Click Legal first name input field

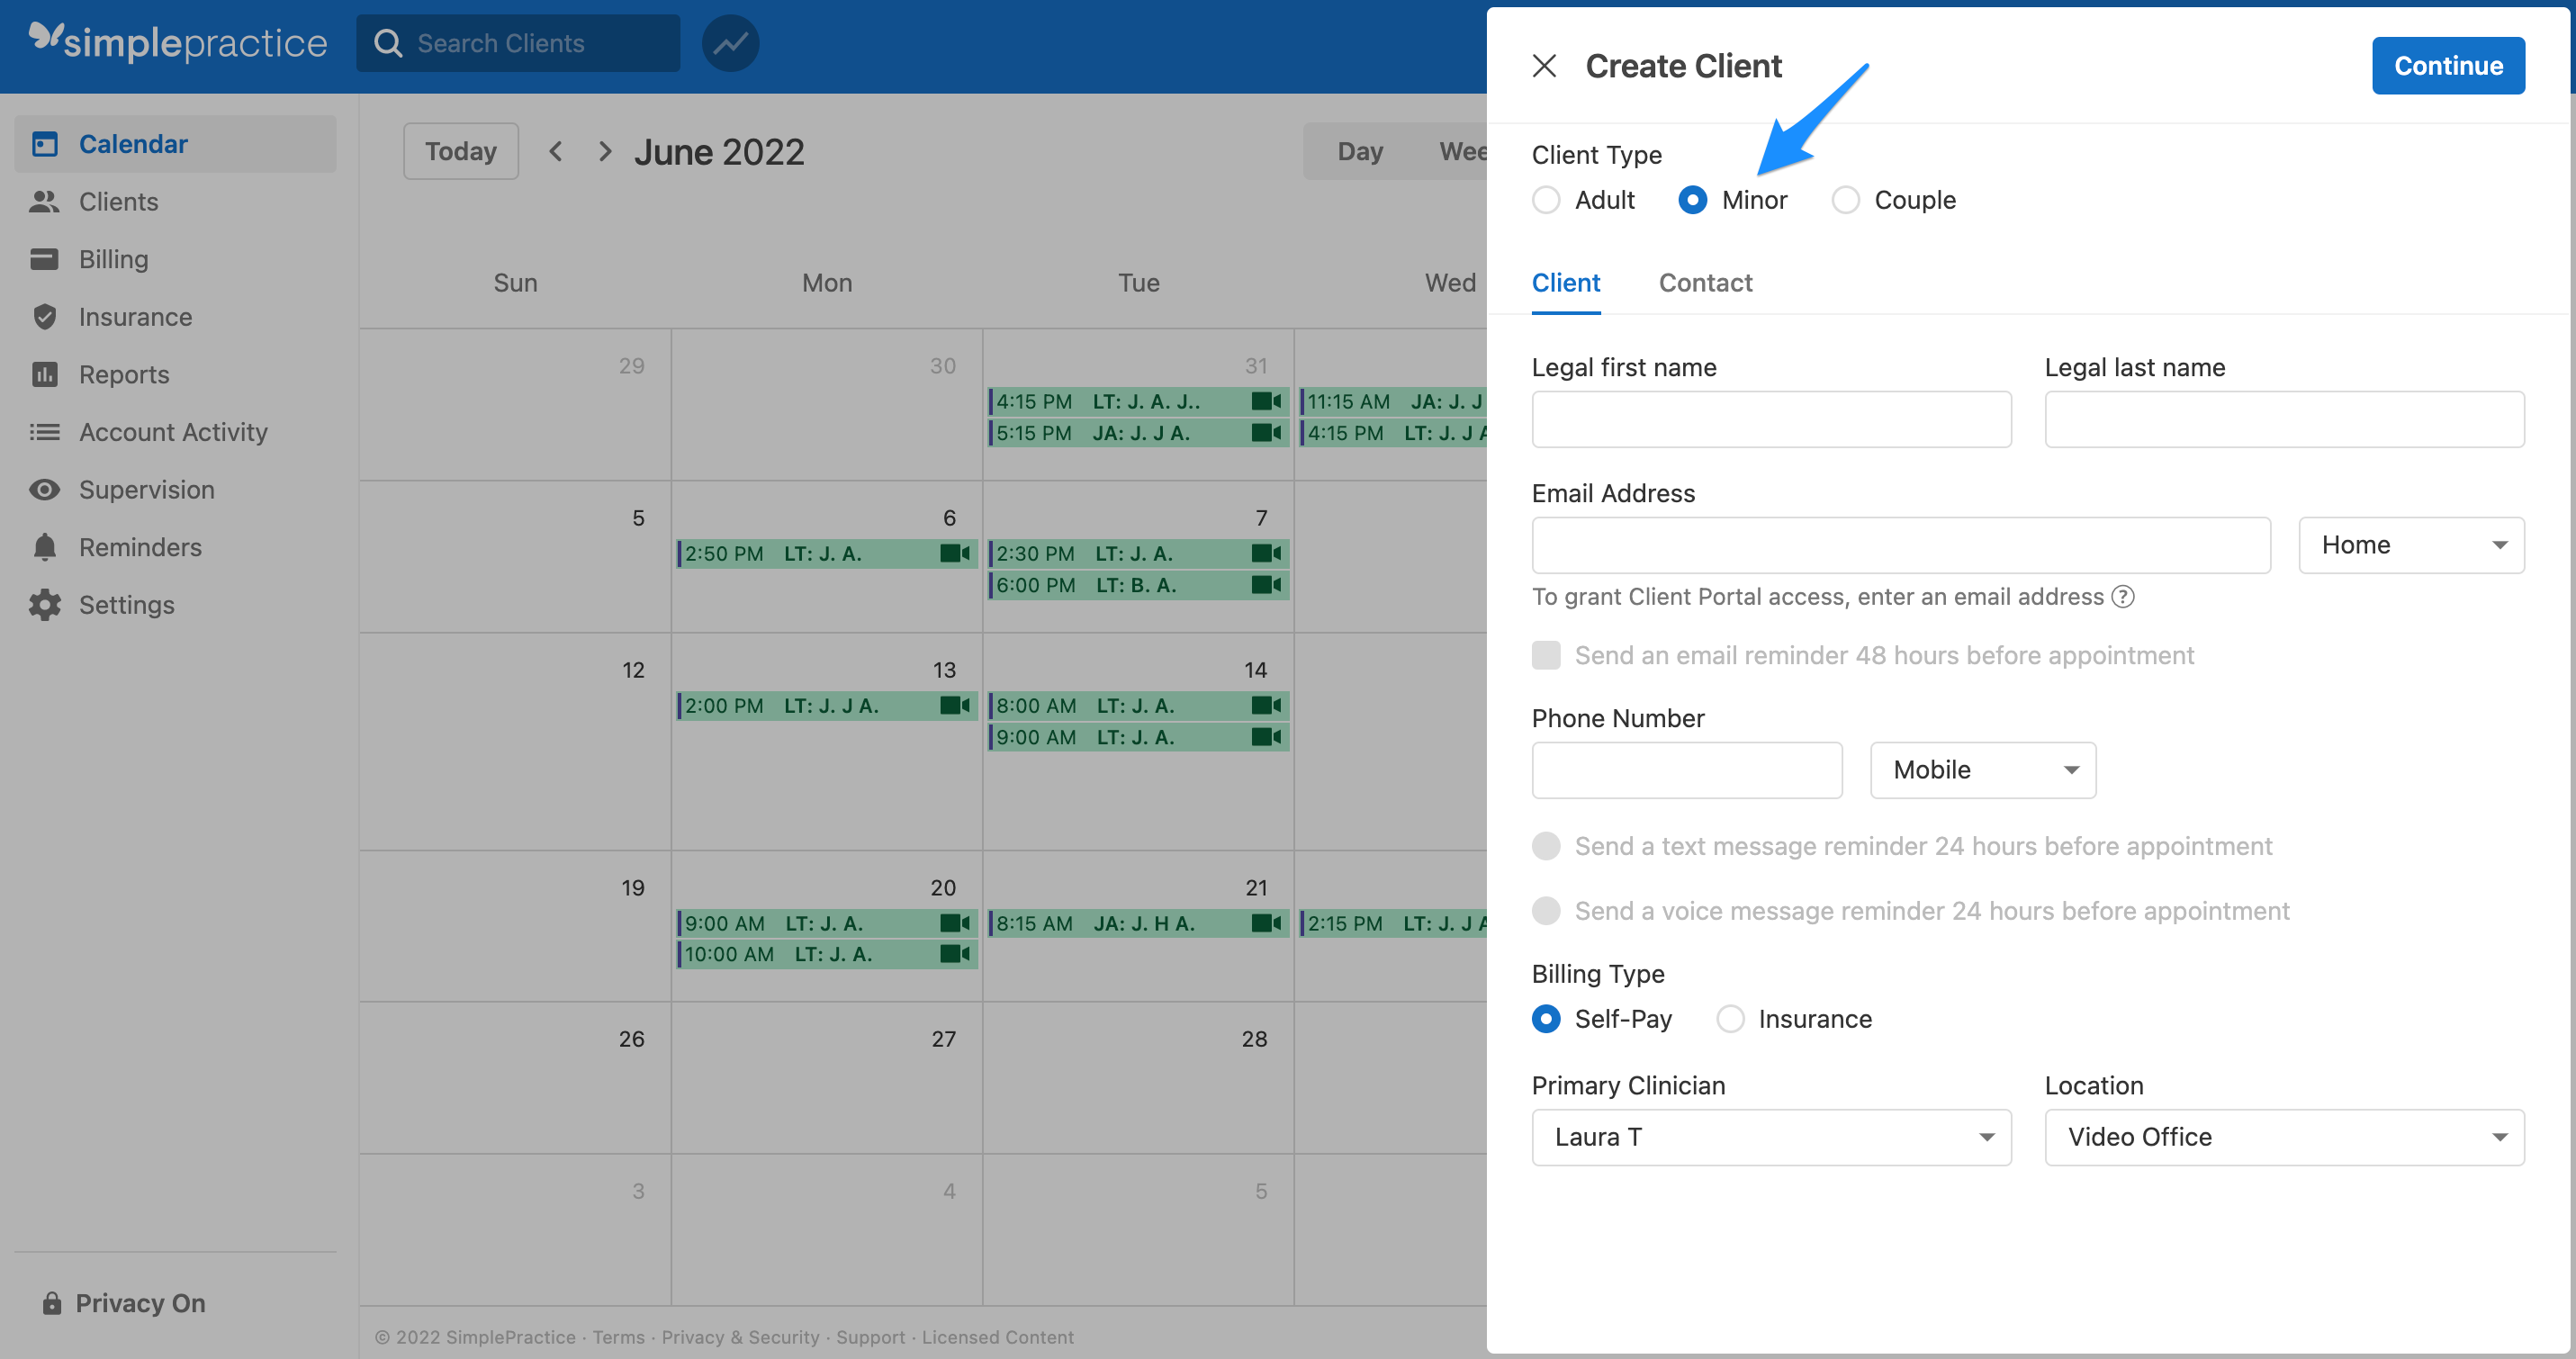click(x=1772, y=418)
